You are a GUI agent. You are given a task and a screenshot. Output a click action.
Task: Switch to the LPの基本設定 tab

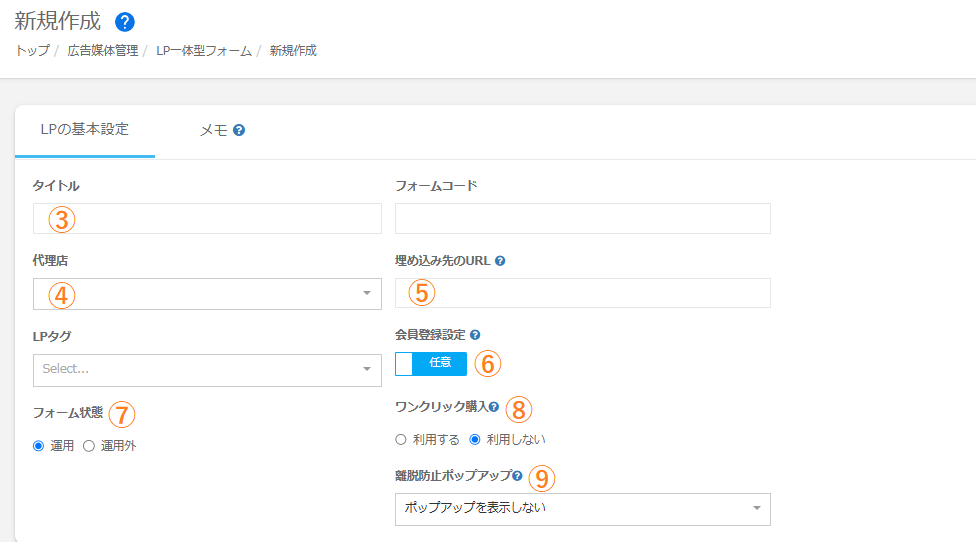(85, 129)
